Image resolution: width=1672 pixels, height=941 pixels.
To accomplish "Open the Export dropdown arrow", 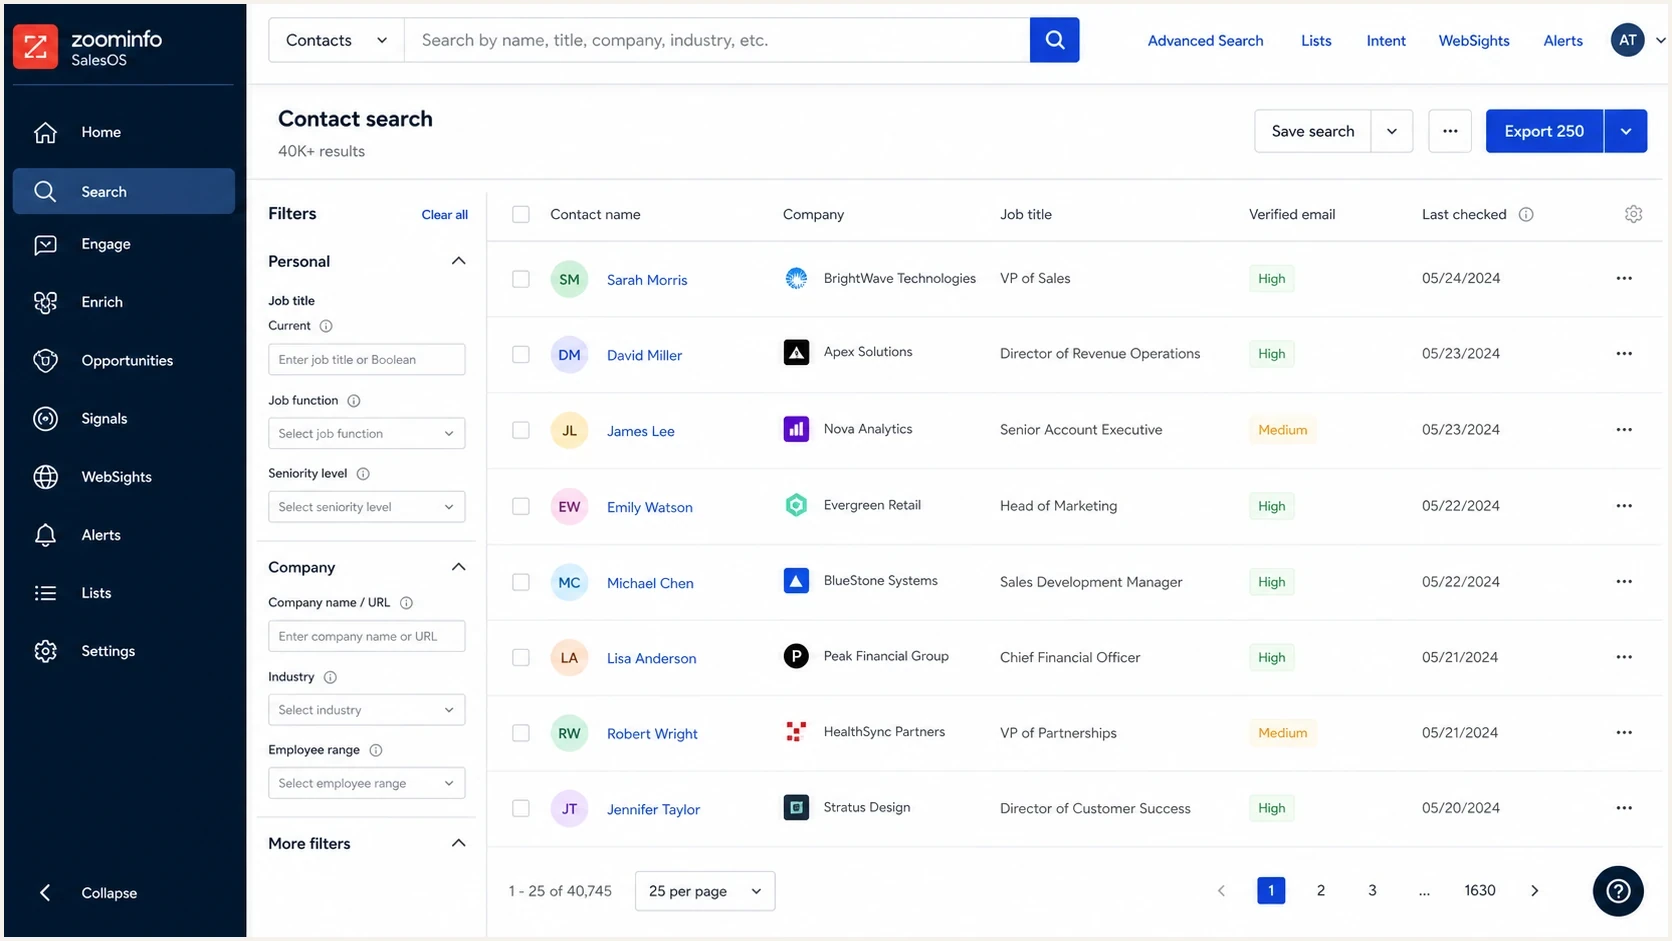I will 1626,131.
